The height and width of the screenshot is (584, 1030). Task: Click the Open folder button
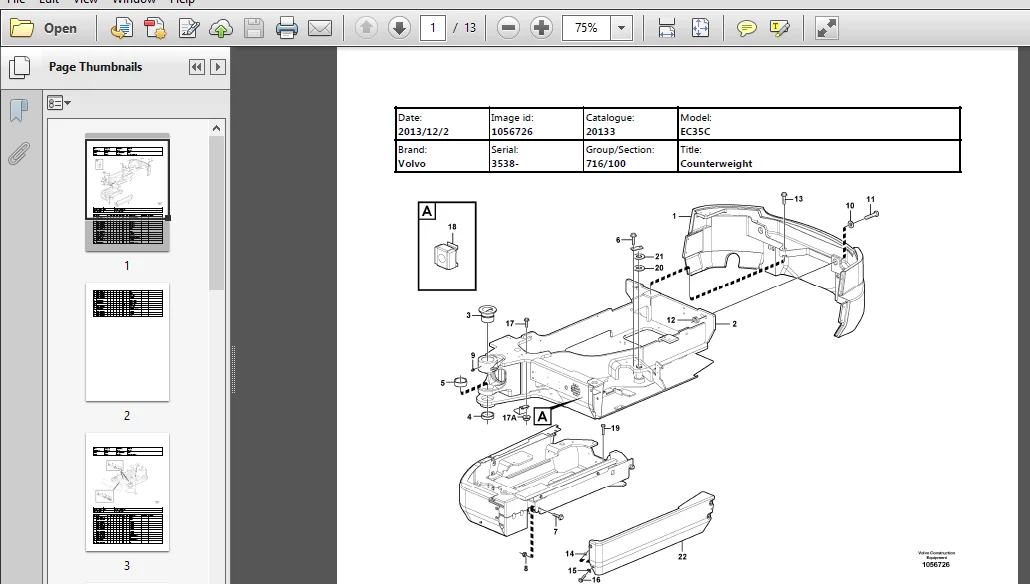[44, 28]
